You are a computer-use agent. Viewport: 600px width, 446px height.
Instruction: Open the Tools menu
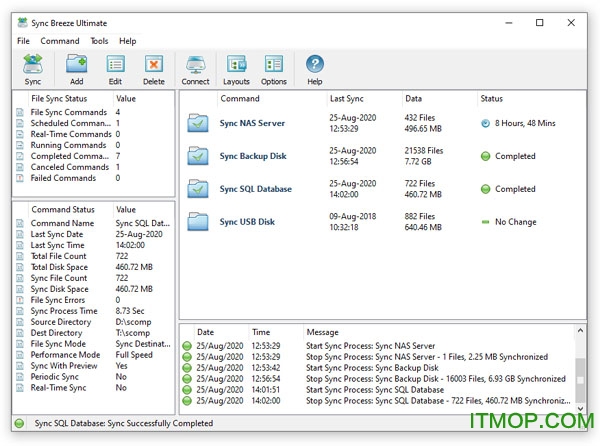(99, 41)
